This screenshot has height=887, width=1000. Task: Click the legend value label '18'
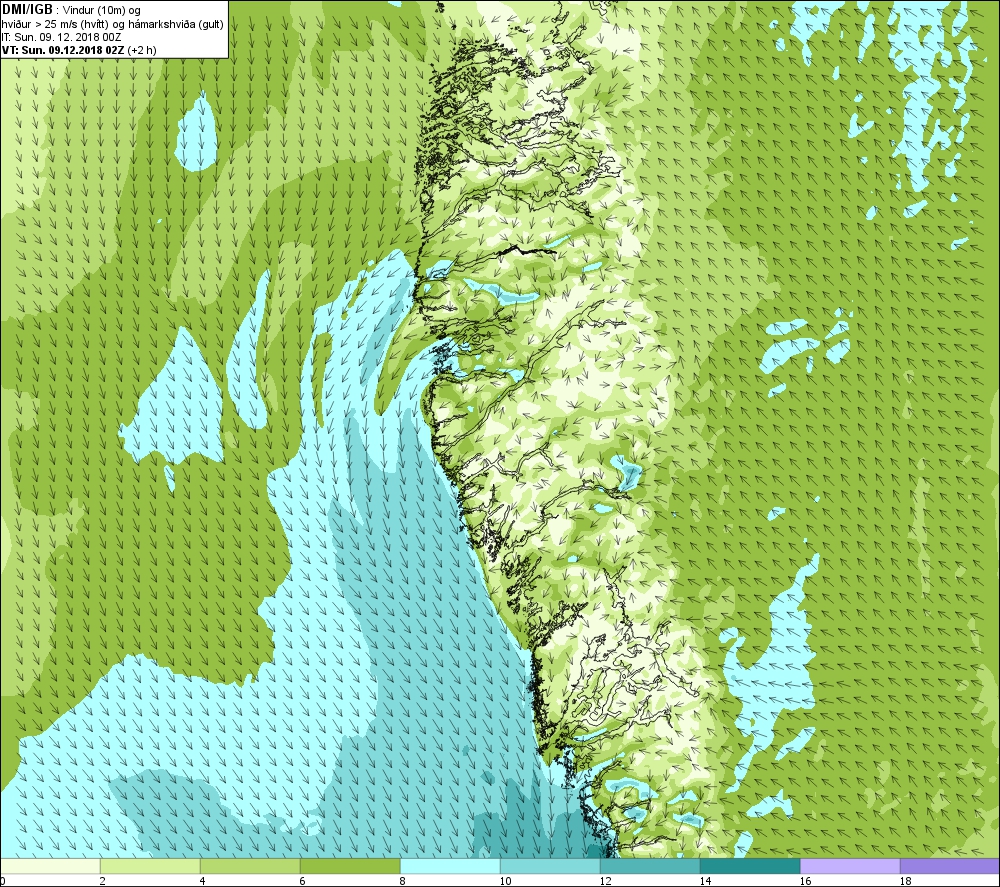pos(905,881)
